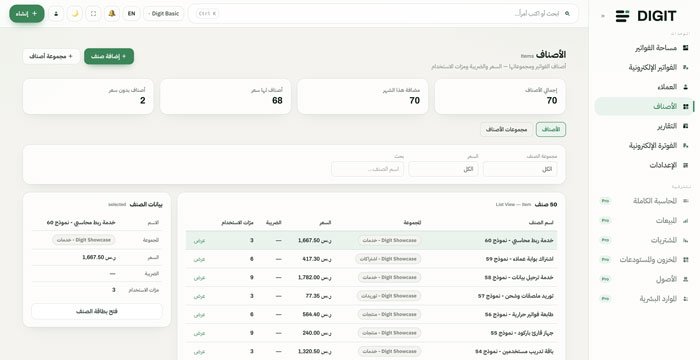Click عرض link for نموذج 59 row
This screenshot has height=360, width=700.
tap(200, 259)
